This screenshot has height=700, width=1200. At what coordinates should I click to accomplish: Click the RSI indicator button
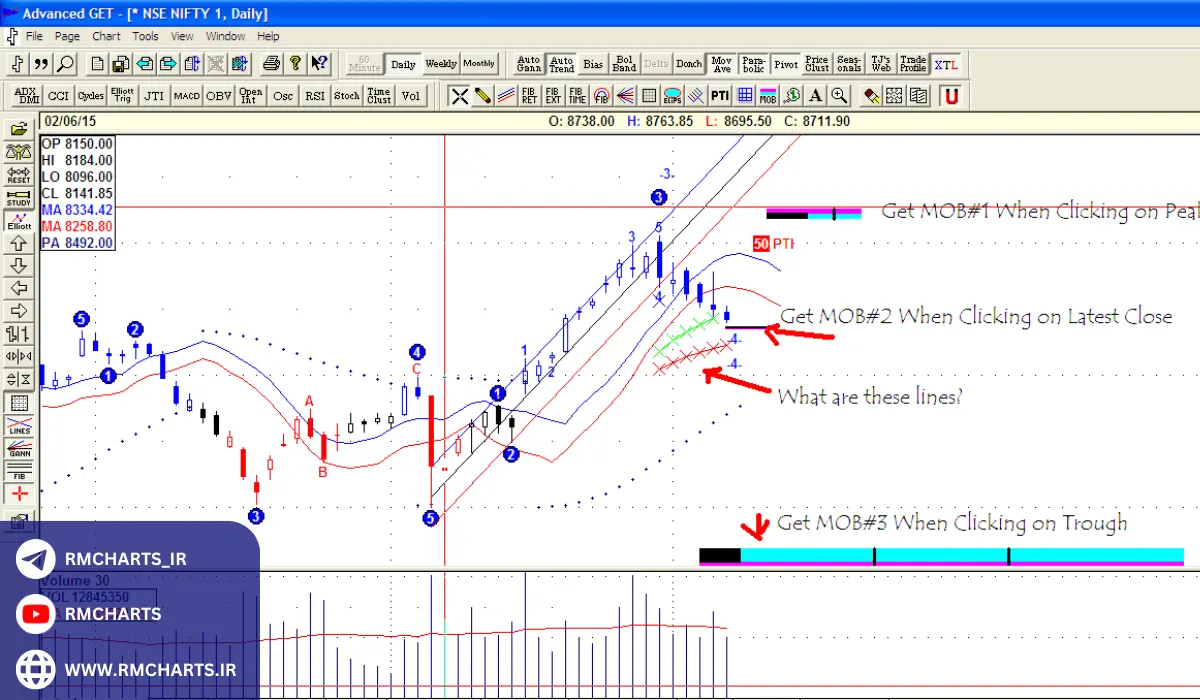[315, 96]
